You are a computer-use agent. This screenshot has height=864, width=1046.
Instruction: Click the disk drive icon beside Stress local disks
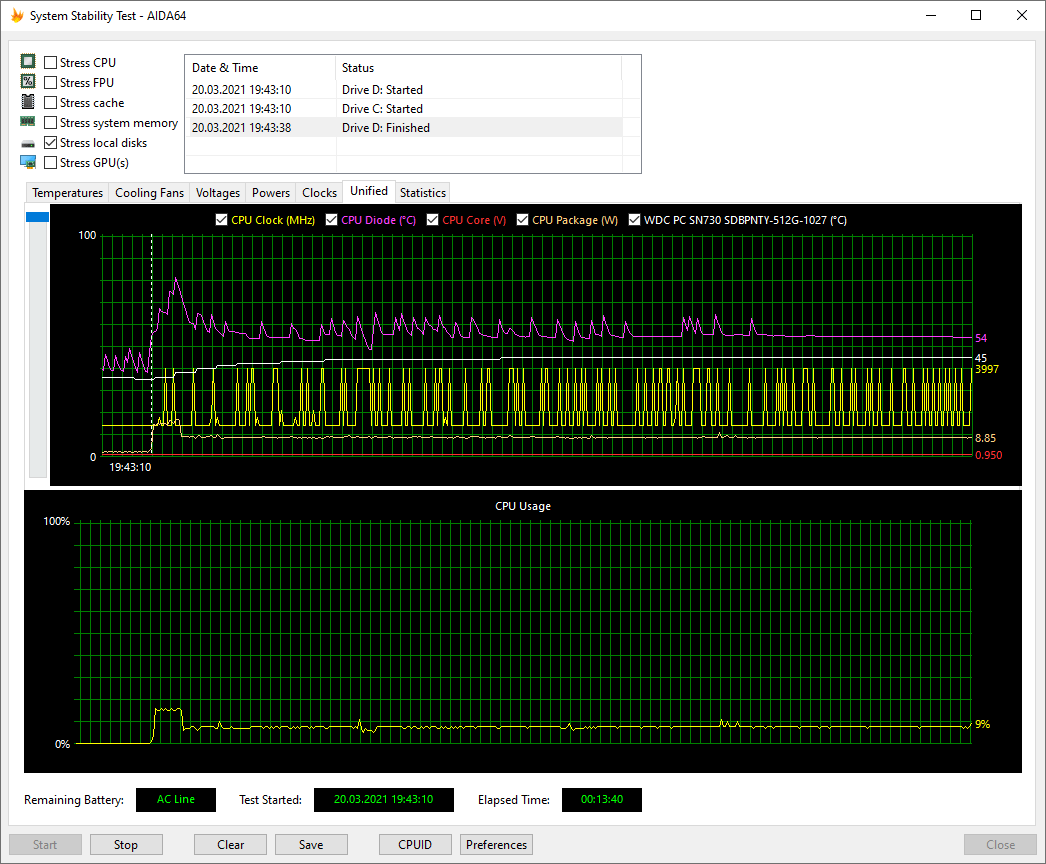28,143
